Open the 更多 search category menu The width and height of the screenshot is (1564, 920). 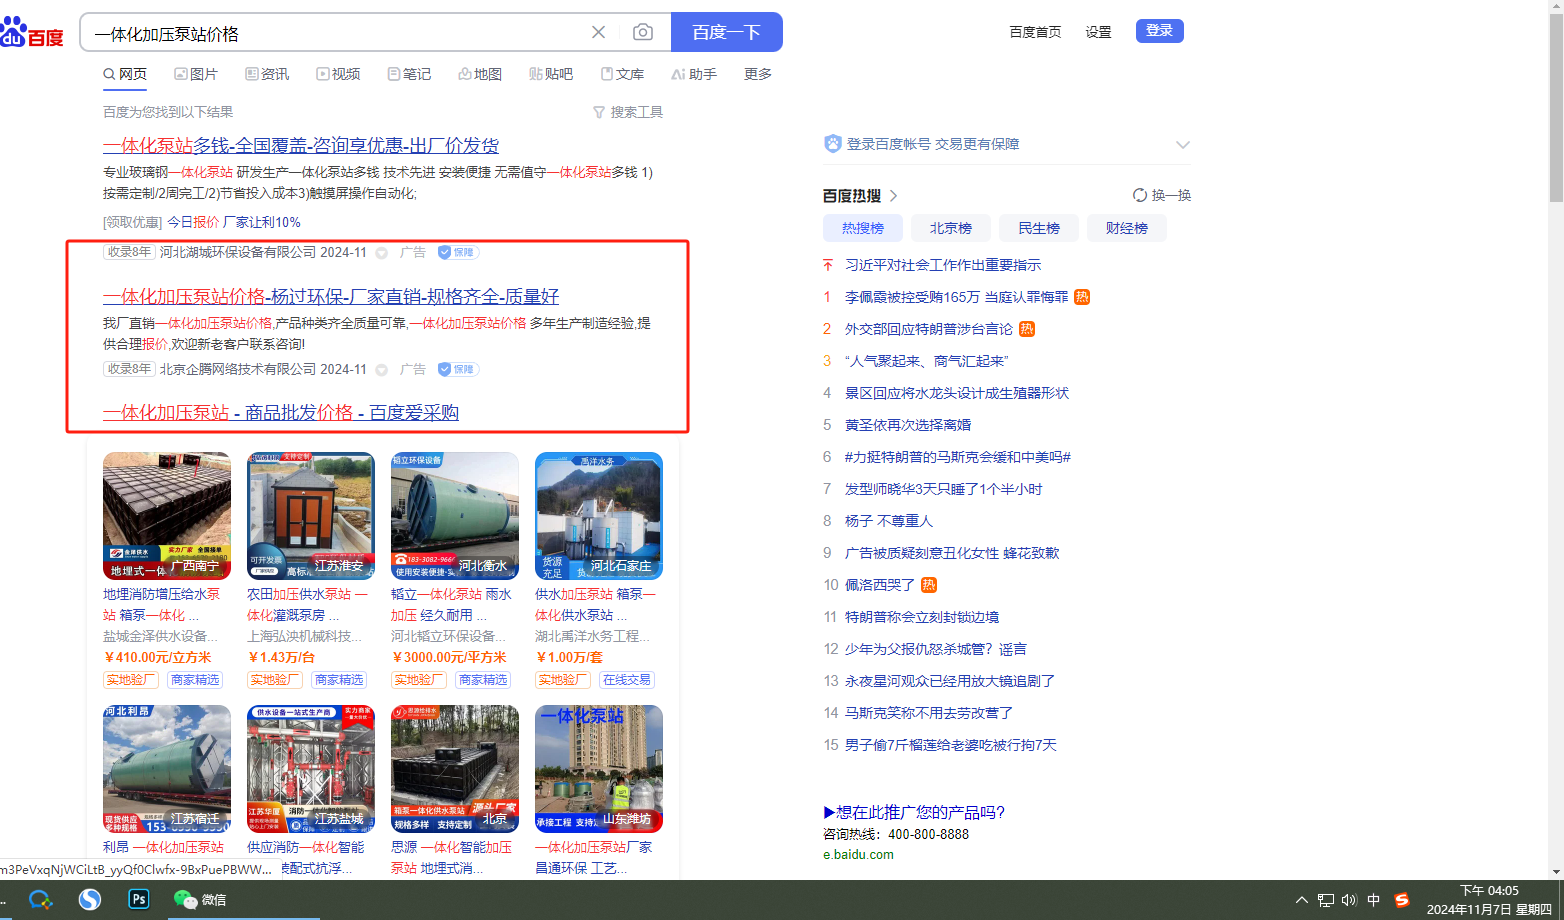click(758, 74)
